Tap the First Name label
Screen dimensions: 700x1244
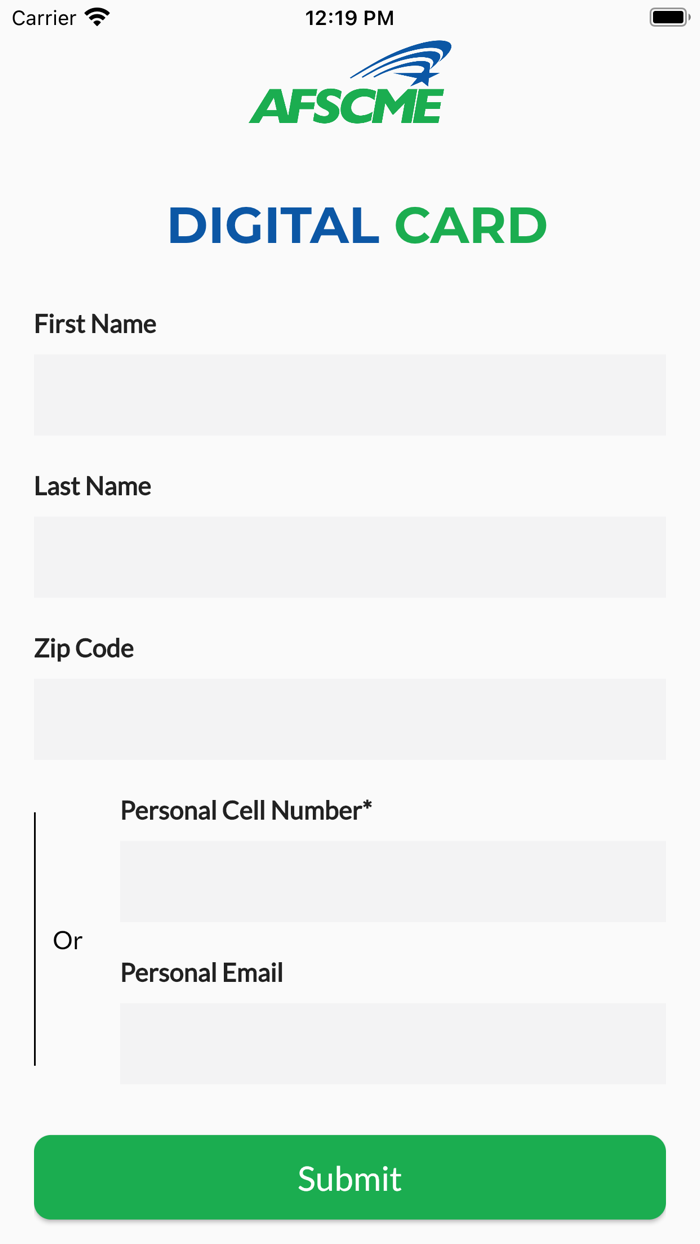coord(95,324)
